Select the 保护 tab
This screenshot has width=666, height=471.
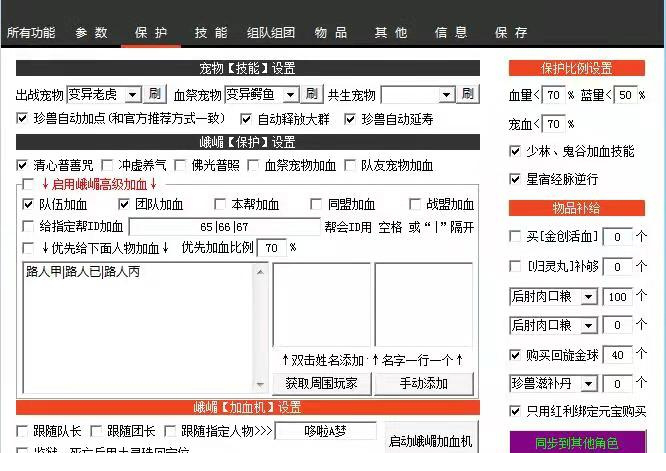151,33
